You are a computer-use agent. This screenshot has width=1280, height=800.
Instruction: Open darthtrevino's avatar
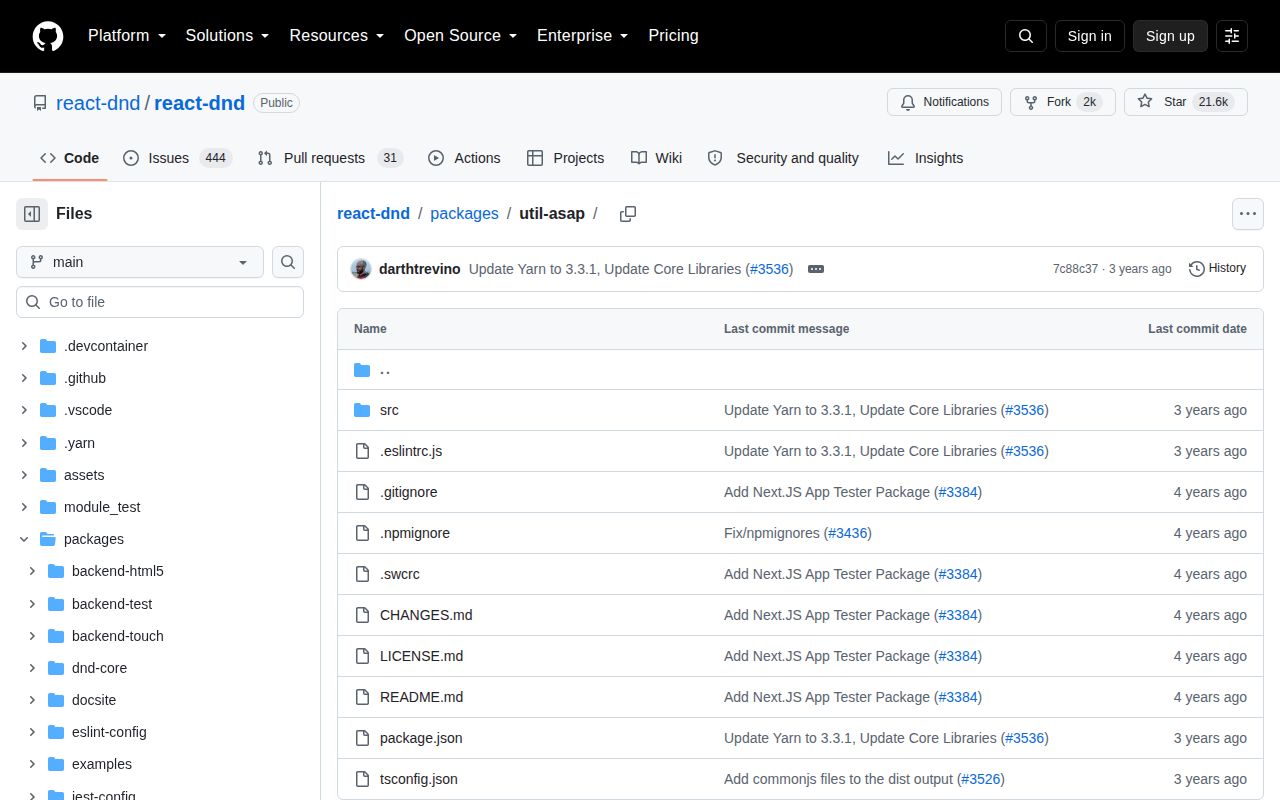361,269
